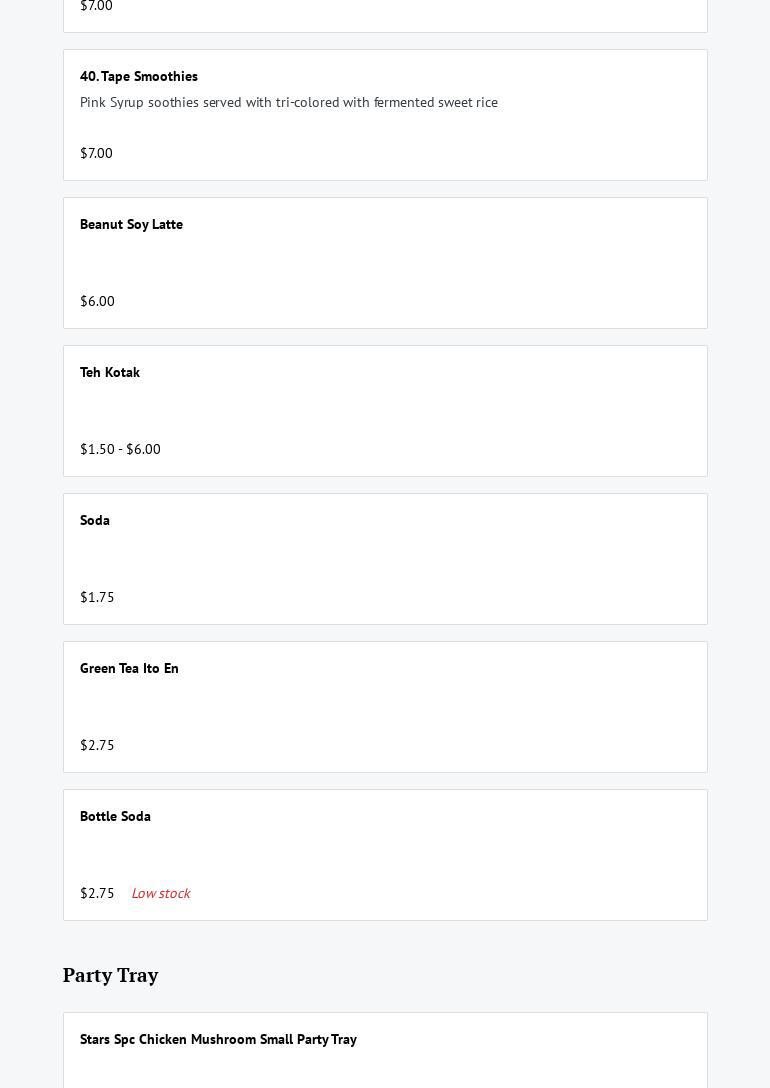
Task: Select the Bottle Soda item name
Action: point(115,816)
